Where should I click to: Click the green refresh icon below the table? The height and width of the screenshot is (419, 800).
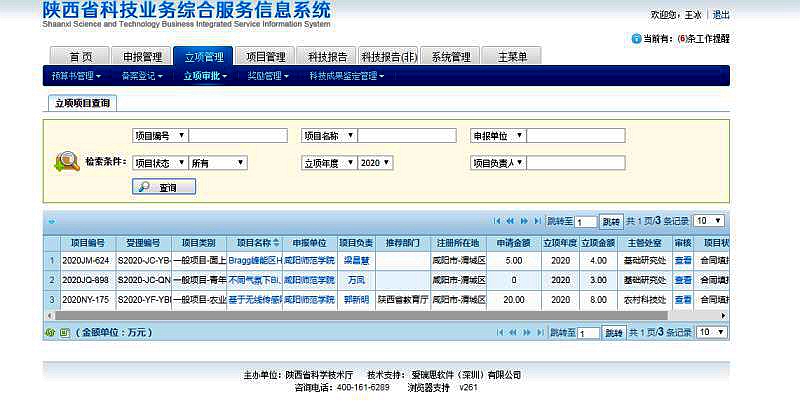coord(50,332)
